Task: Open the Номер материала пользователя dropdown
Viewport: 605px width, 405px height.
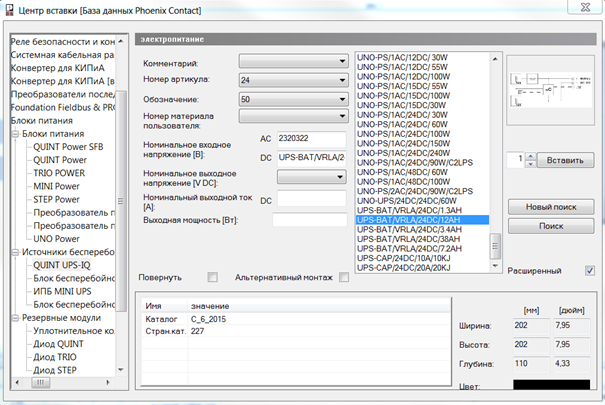Action: pyautogui.click(x=293, y=116)
